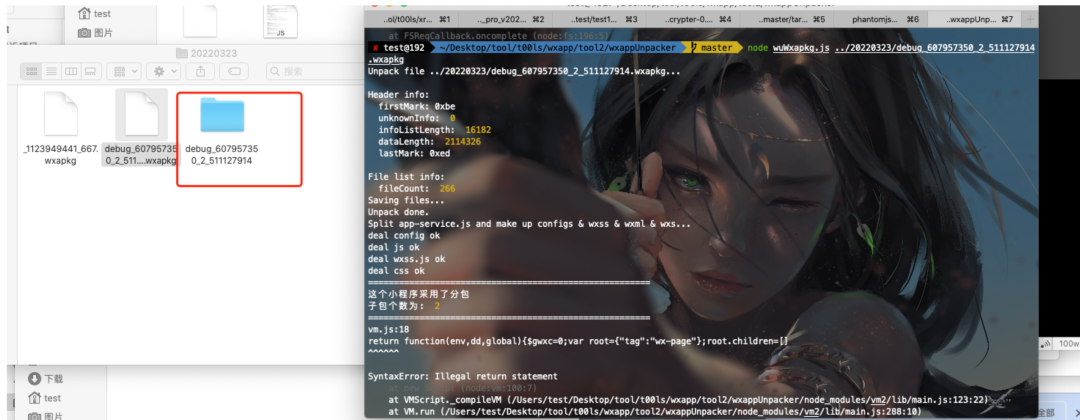1080x420 pixels.
Task: Click the 'vm.js:18' line
Action: point(389,330)
